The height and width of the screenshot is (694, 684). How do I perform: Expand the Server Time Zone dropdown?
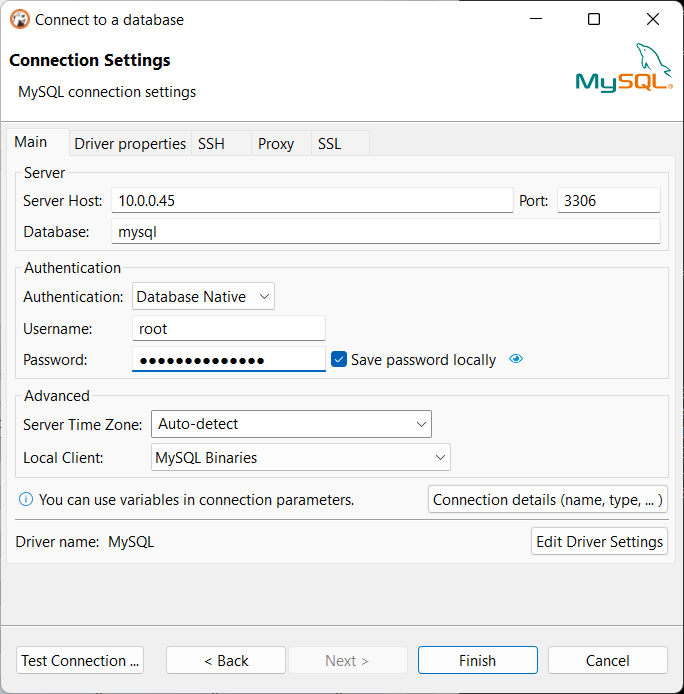point(291,424)
